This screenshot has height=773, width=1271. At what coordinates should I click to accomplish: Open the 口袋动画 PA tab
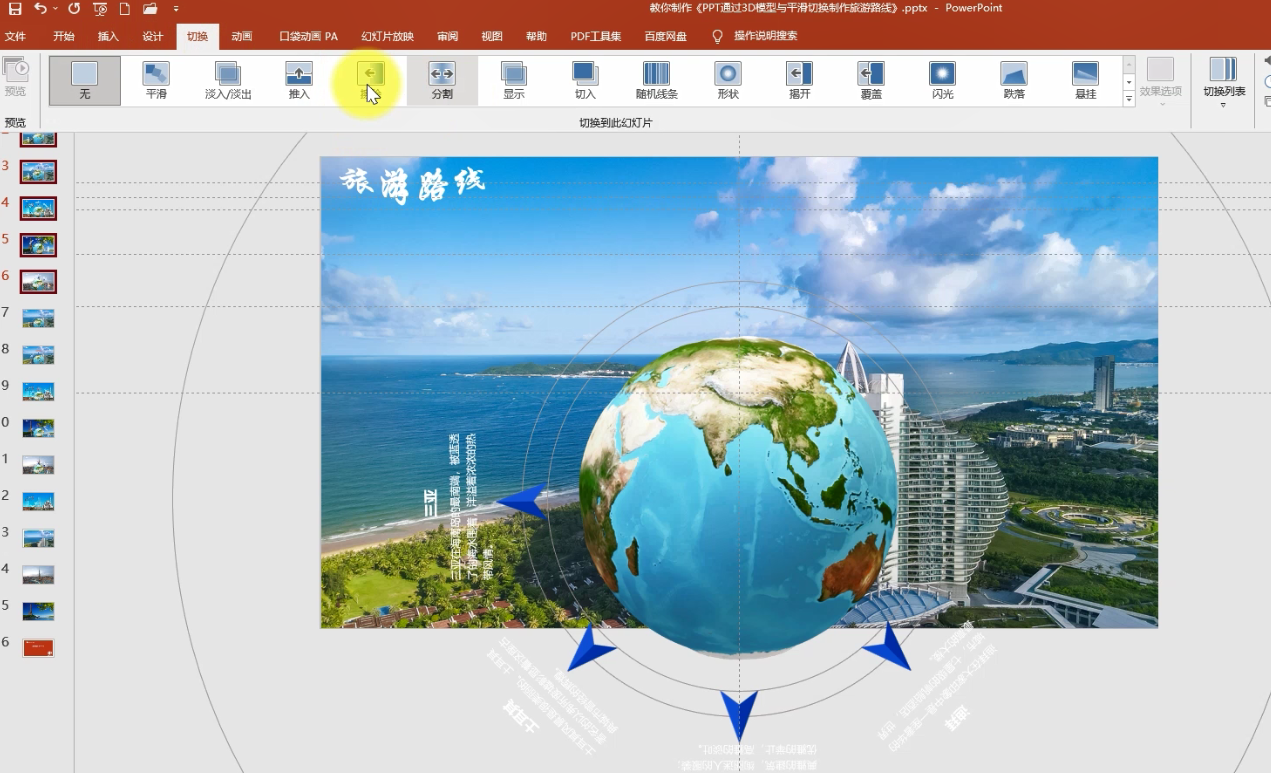(x=308, y=37)
